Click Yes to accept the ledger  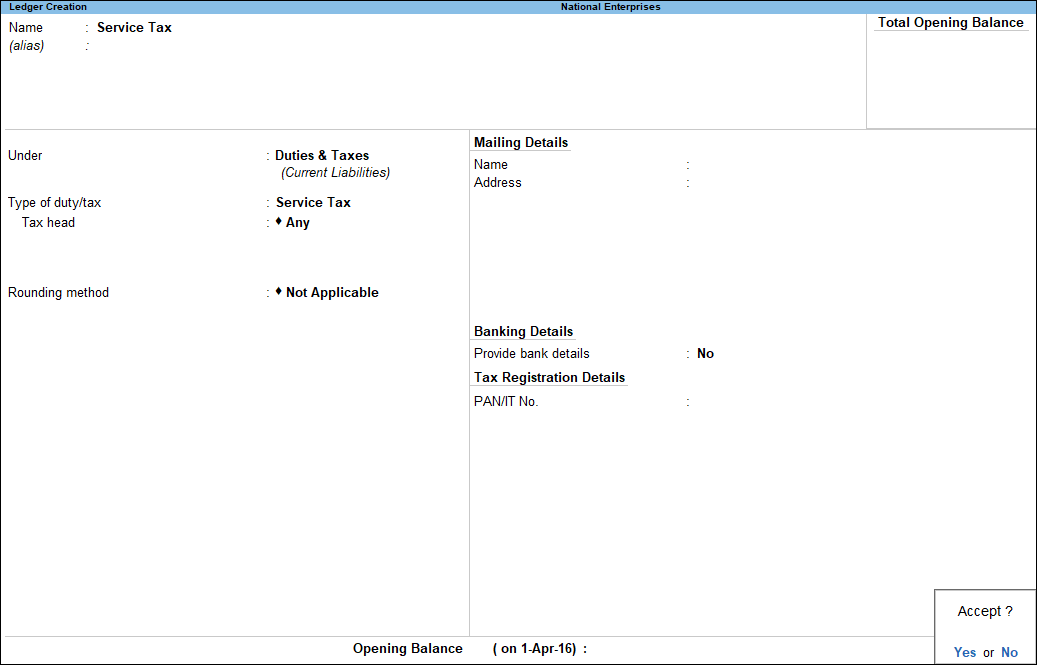point(964,652)
